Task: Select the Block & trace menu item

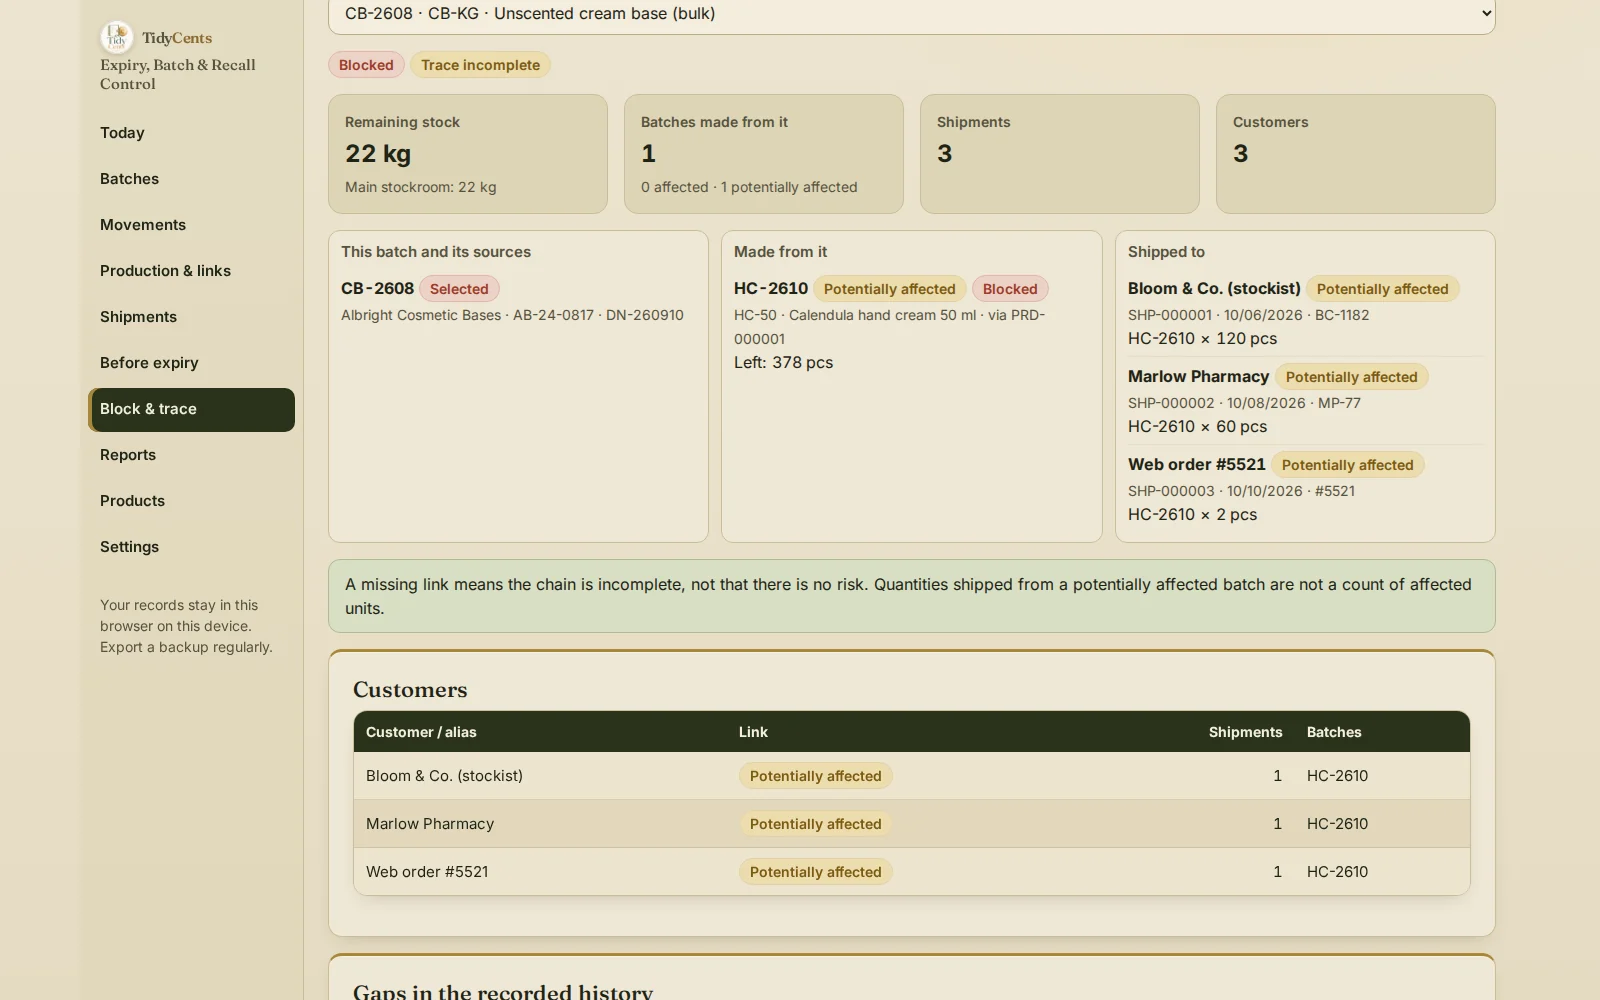Action: point(191,409)
